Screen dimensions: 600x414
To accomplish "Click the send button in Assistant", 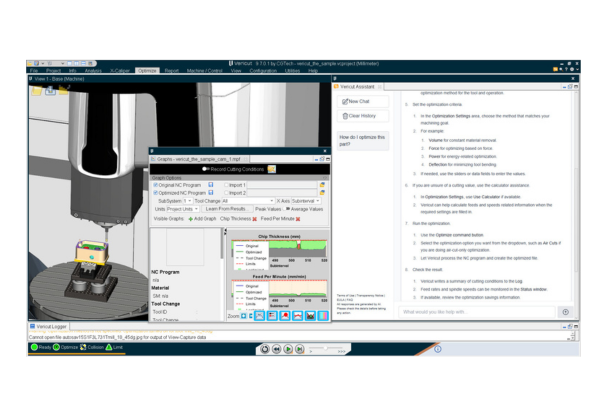I will click(566, 312).
